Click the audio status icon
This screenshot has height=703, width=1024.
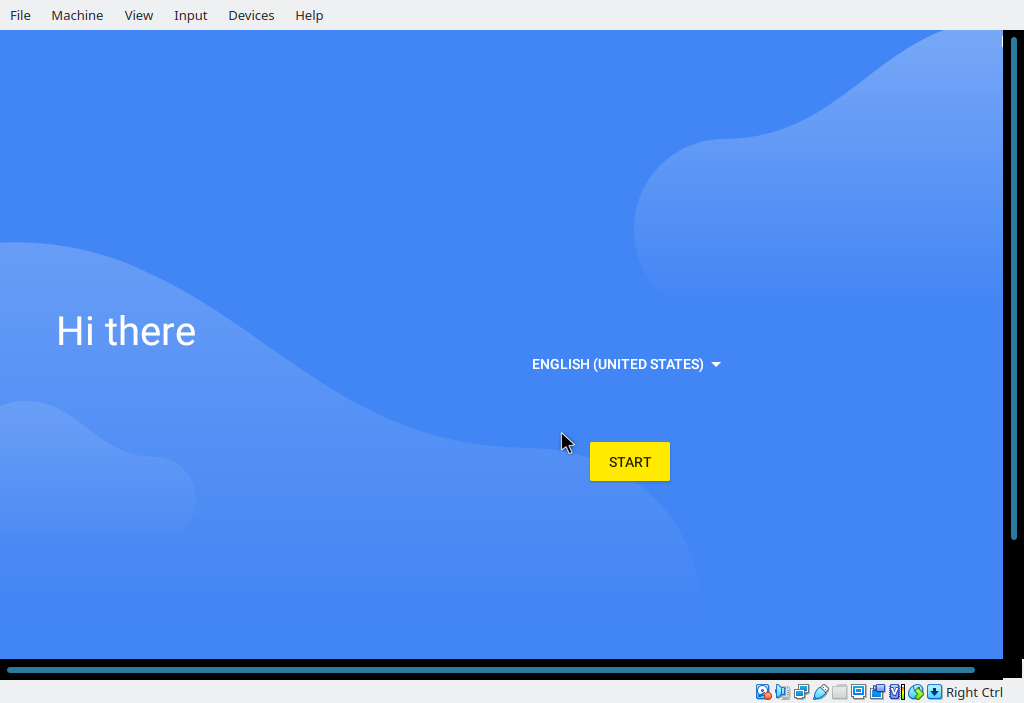[x=782, y=692]
